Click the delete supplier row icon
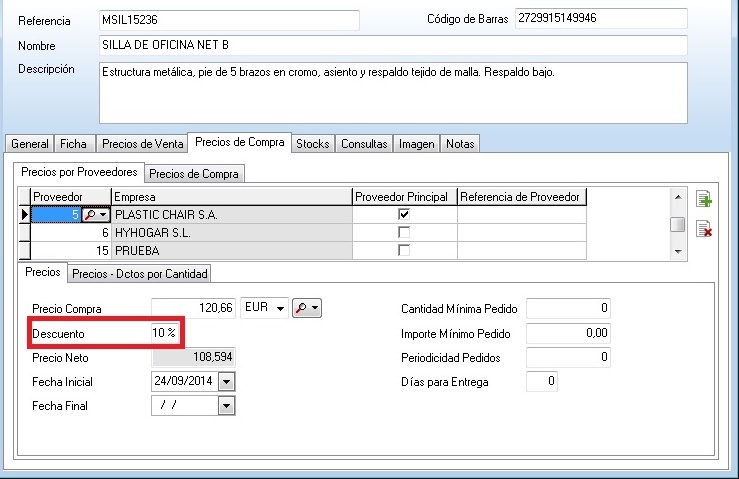This screenshot has width=739, height=479. [x=703, y=229]
